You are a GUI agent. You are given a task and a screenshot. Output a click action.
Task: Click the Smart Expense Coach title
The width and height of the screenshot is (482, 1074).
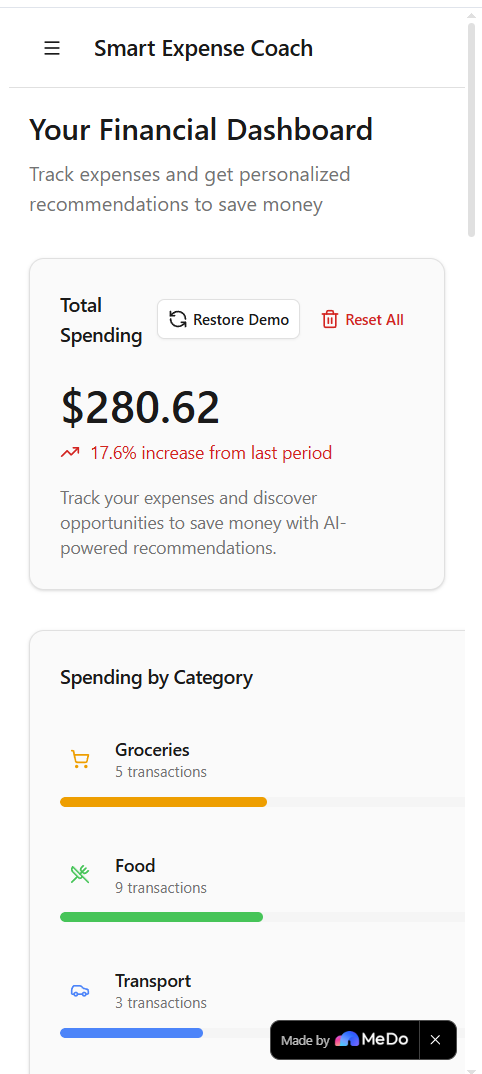coord(203,48)
